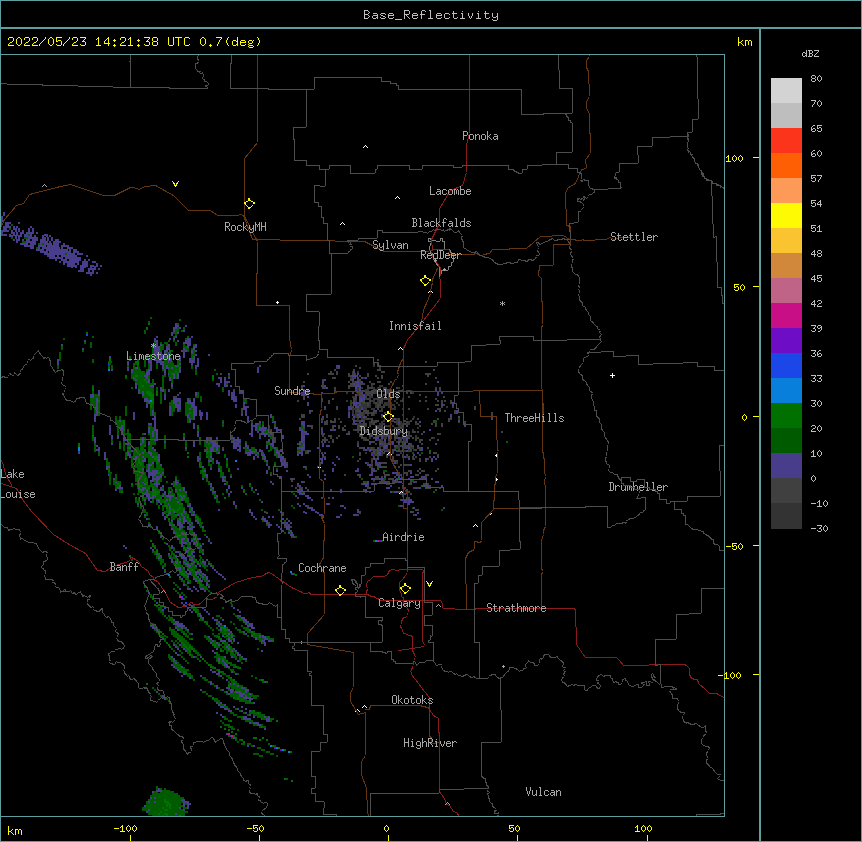
Task: Click the -30 value on dBZ legend
Action: point(819,529)
